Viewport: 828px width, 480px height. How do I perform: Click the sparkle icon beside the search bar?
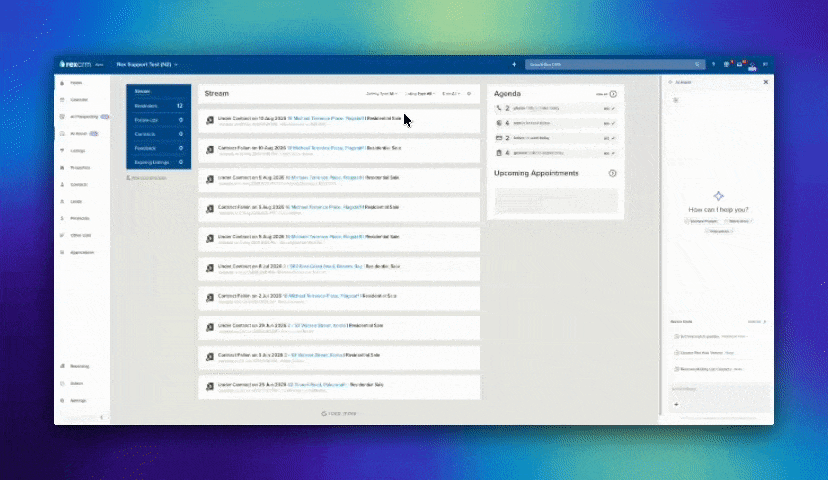(514, 64)
